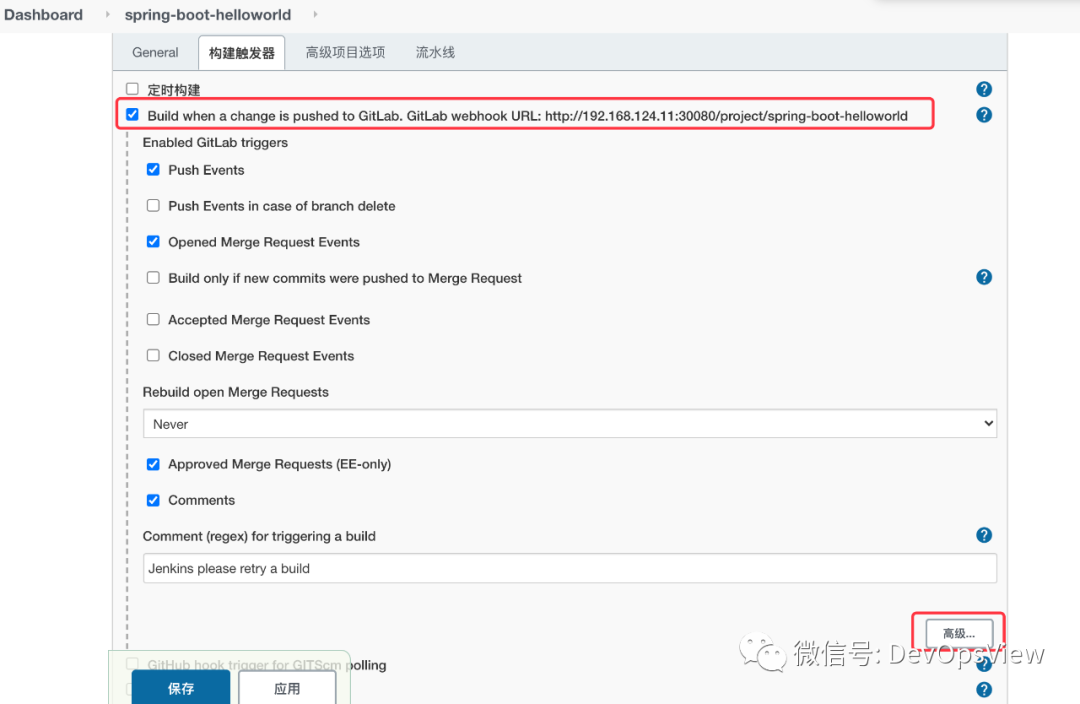Expand Dashboard breadcrumb arrow menu
This screenshot has height=704, width=1080.
107,14
